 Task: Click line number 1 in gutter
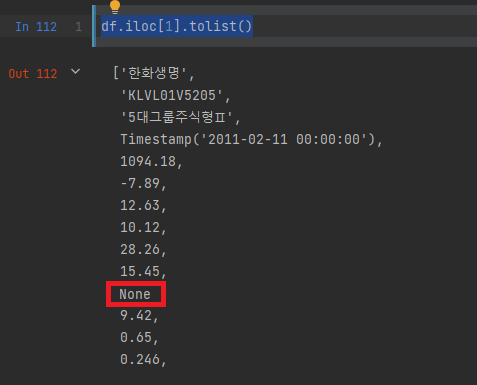pyautogui.click(x=79, y=27)
